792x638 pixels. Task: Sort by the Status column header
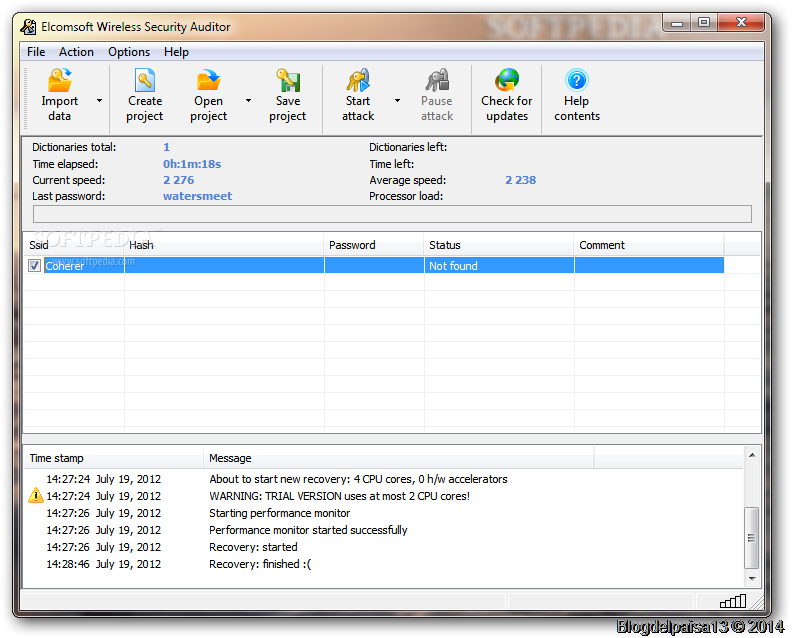pyautogui.click(x=499, y=245)
